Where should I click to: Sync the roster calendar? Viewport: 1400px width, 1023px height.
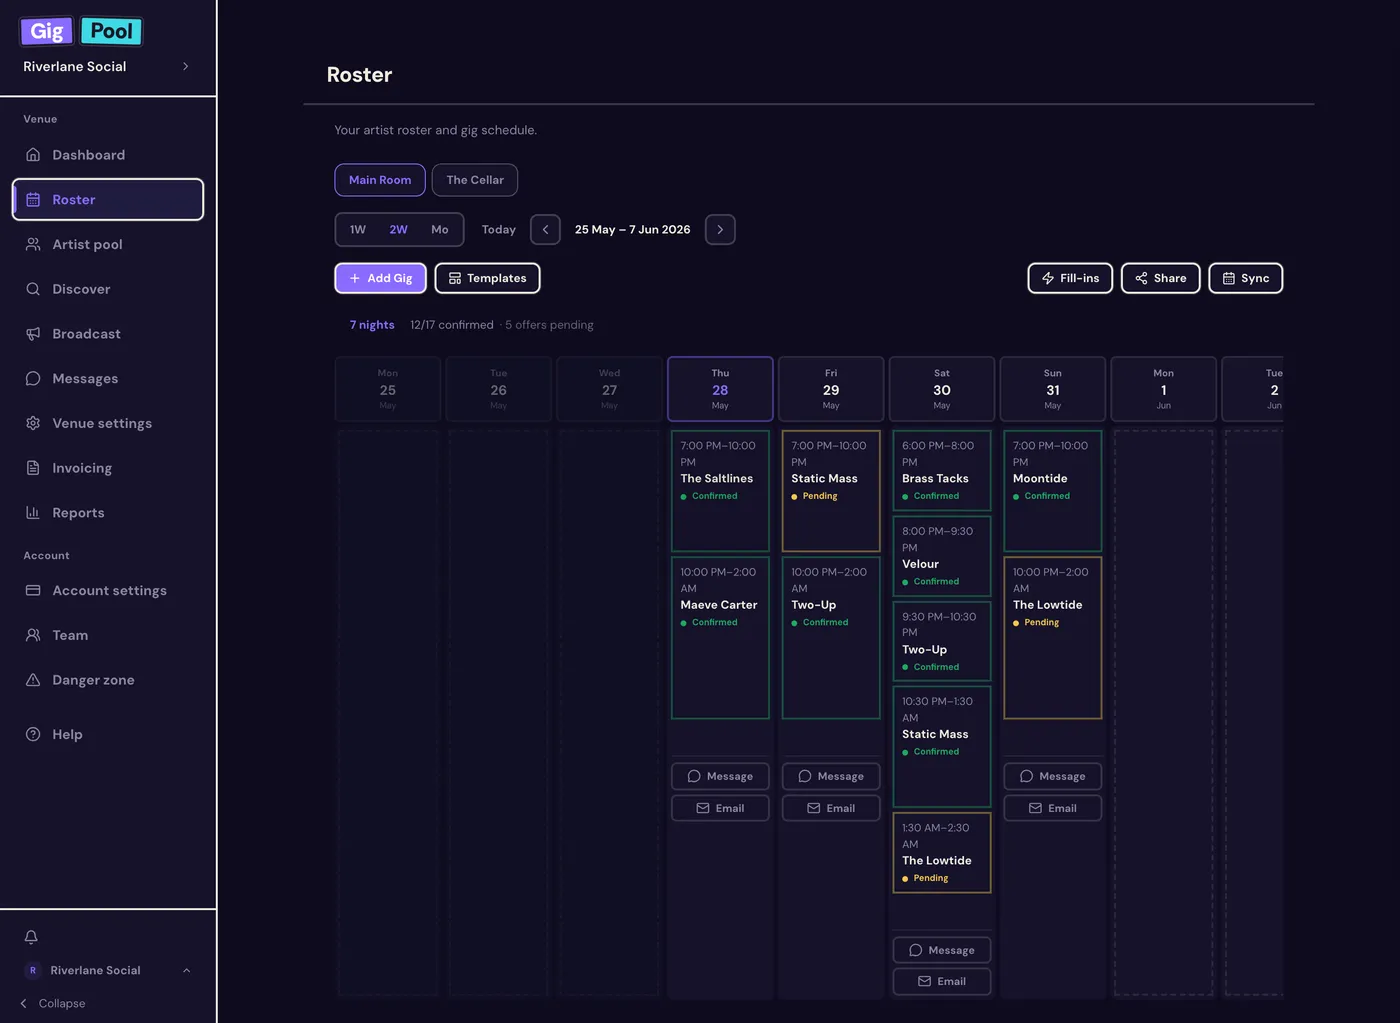point(1246,278)
